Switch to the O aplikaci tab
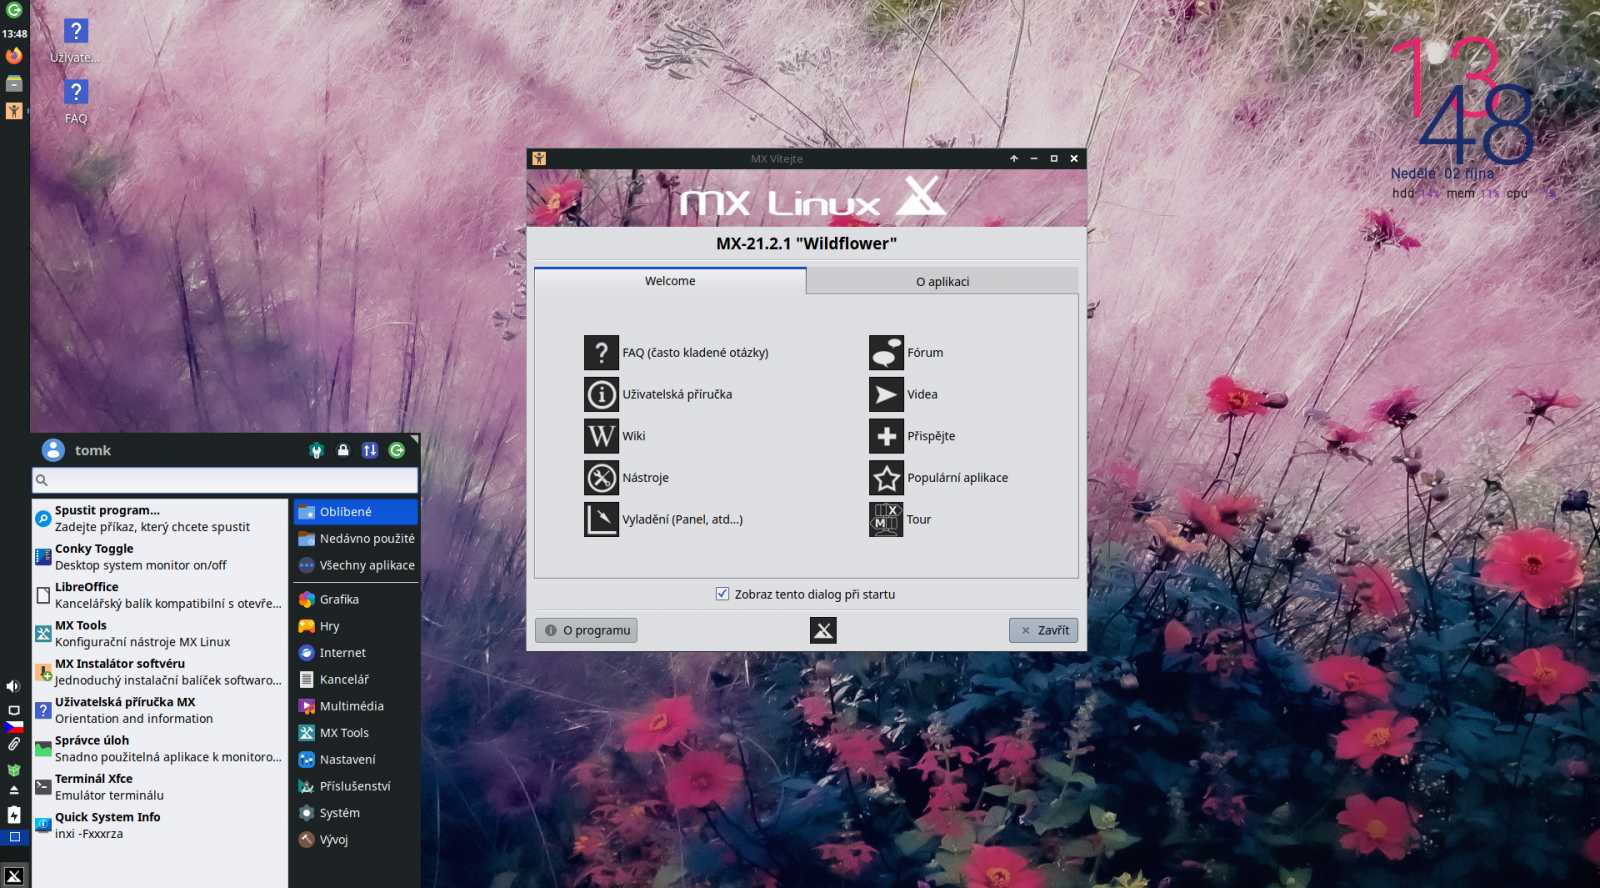Image resolution: width=1600 pixels, height=888 pixels. [942, 282]
